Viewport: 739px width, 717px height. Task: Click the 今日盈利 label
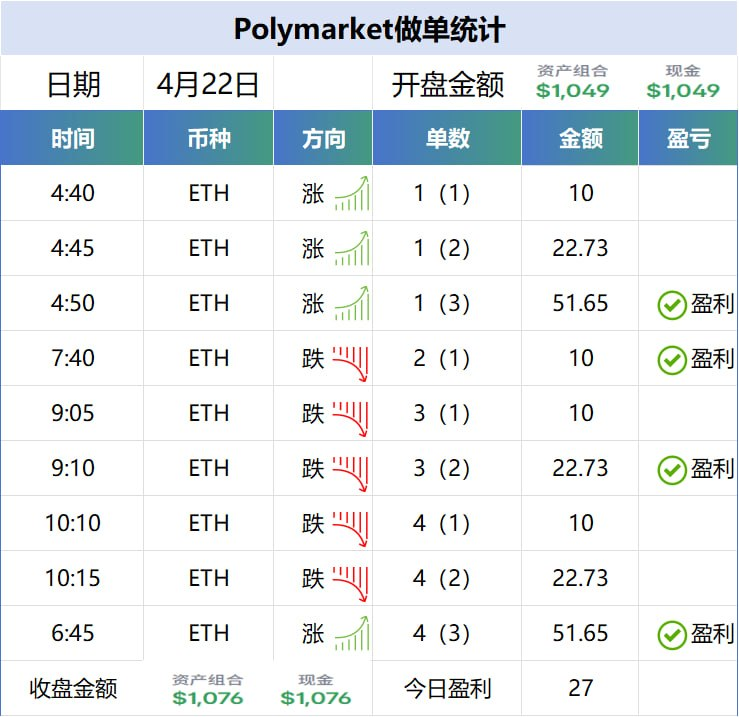[x=448, y=688]
